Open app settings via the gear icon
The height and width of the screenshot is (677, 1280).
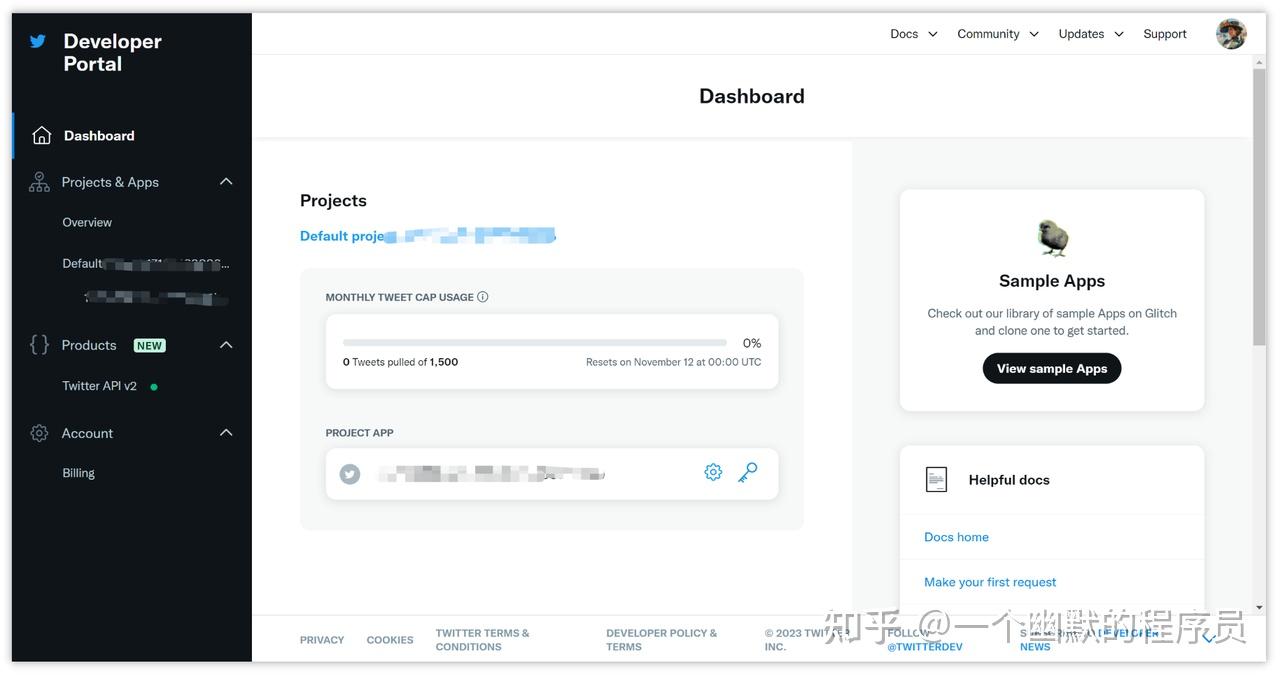pyautogui.click(x=712, y=471)
